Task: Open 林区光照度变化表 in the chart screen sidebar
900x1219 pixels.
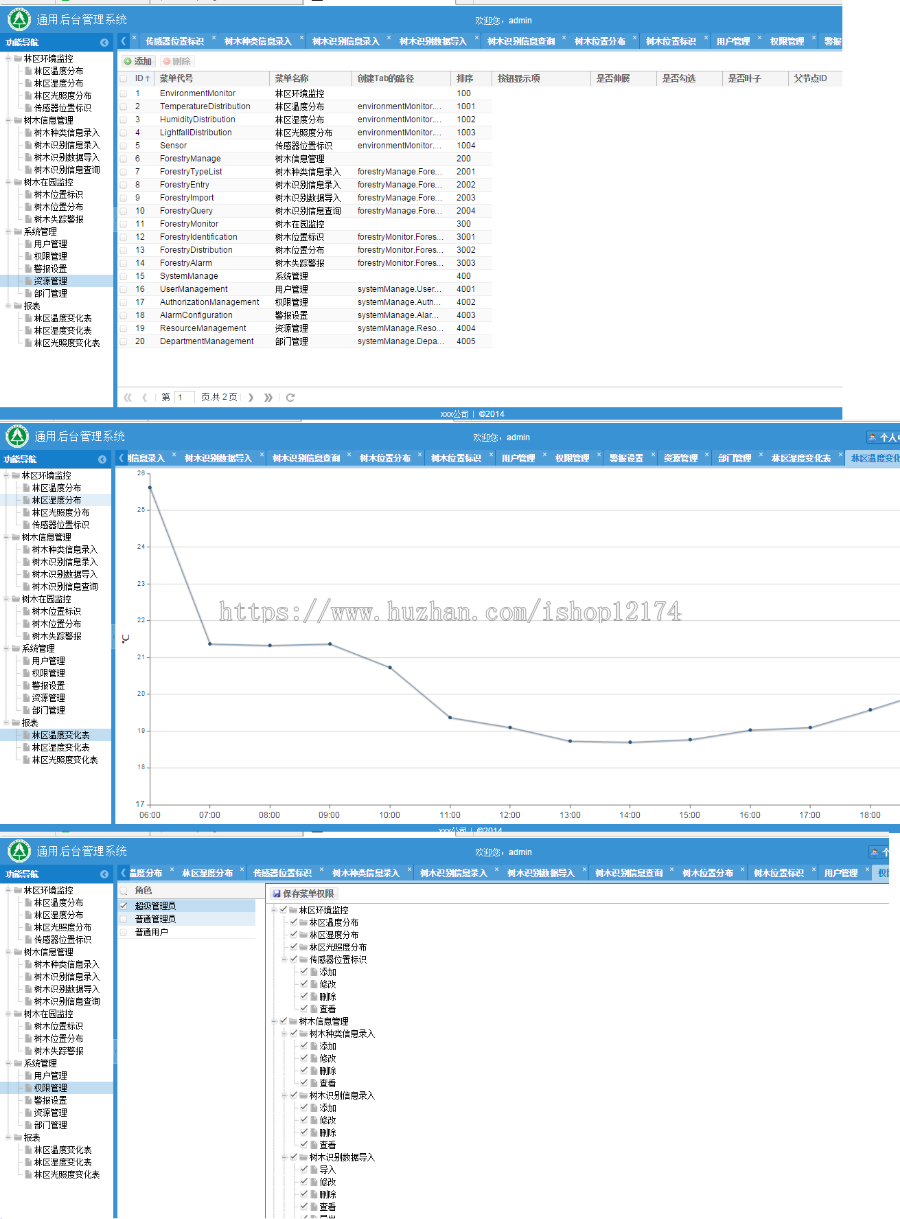Action: pyautogui.click(x=65, y=760)
